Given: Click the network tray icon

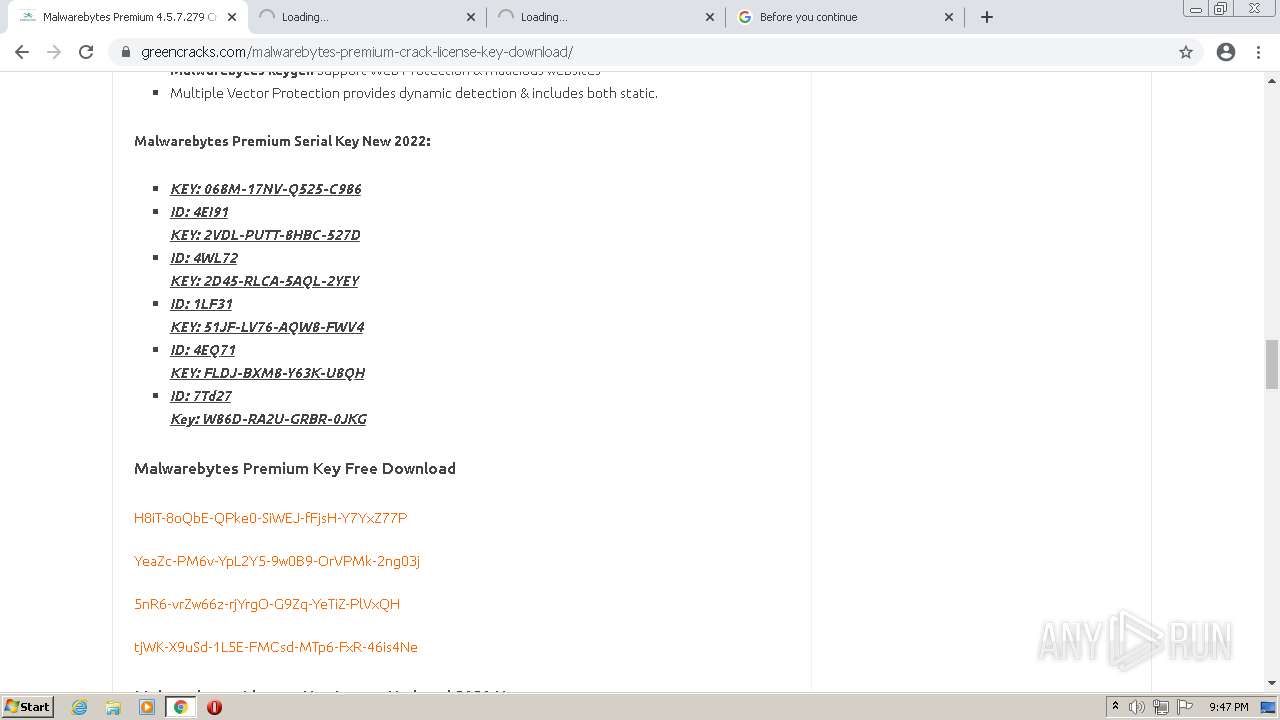Looking at the screenshot, I should pos(1161,707).
